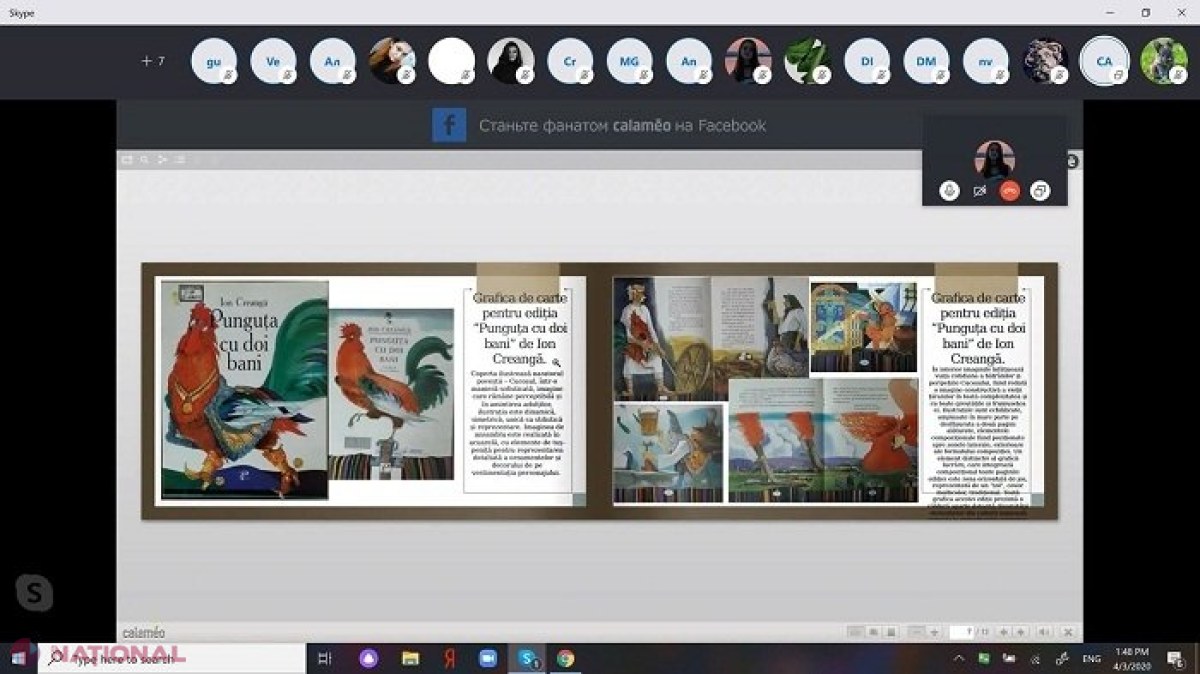Viewport: 1200px width, 674px height.
Task: Select participant avatar labeled nv
Action: click(986, 61)
